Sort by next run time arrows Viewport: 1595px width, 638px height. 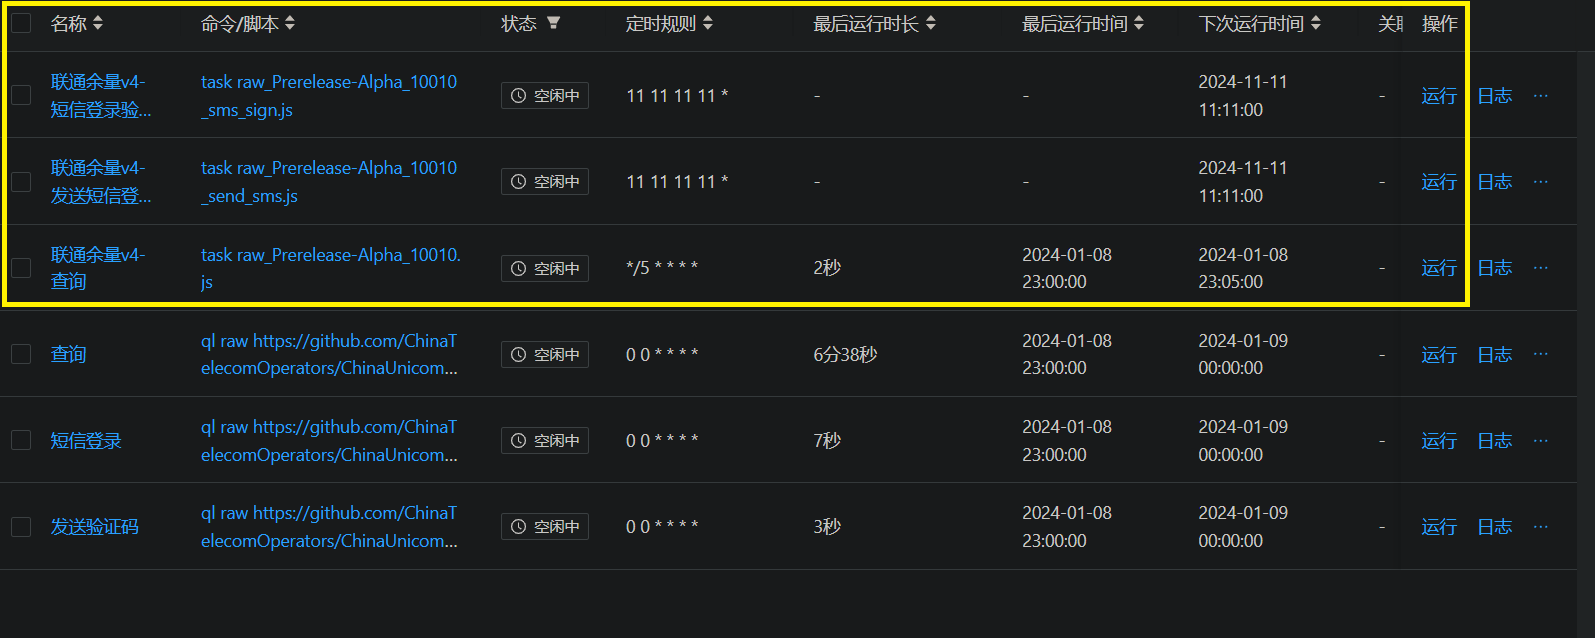tap(1316, 23)
